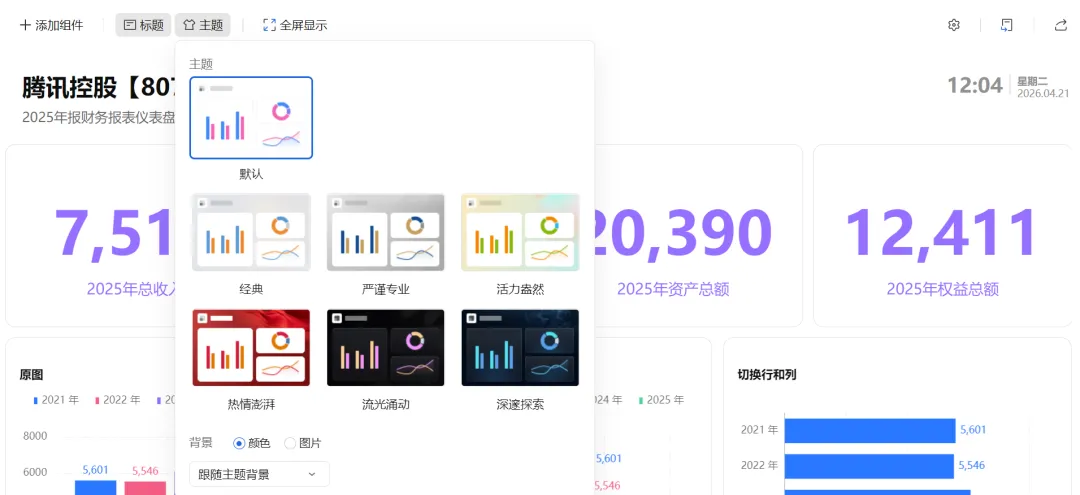Toggle 2022 年 legend in 原图 chart

118,399
